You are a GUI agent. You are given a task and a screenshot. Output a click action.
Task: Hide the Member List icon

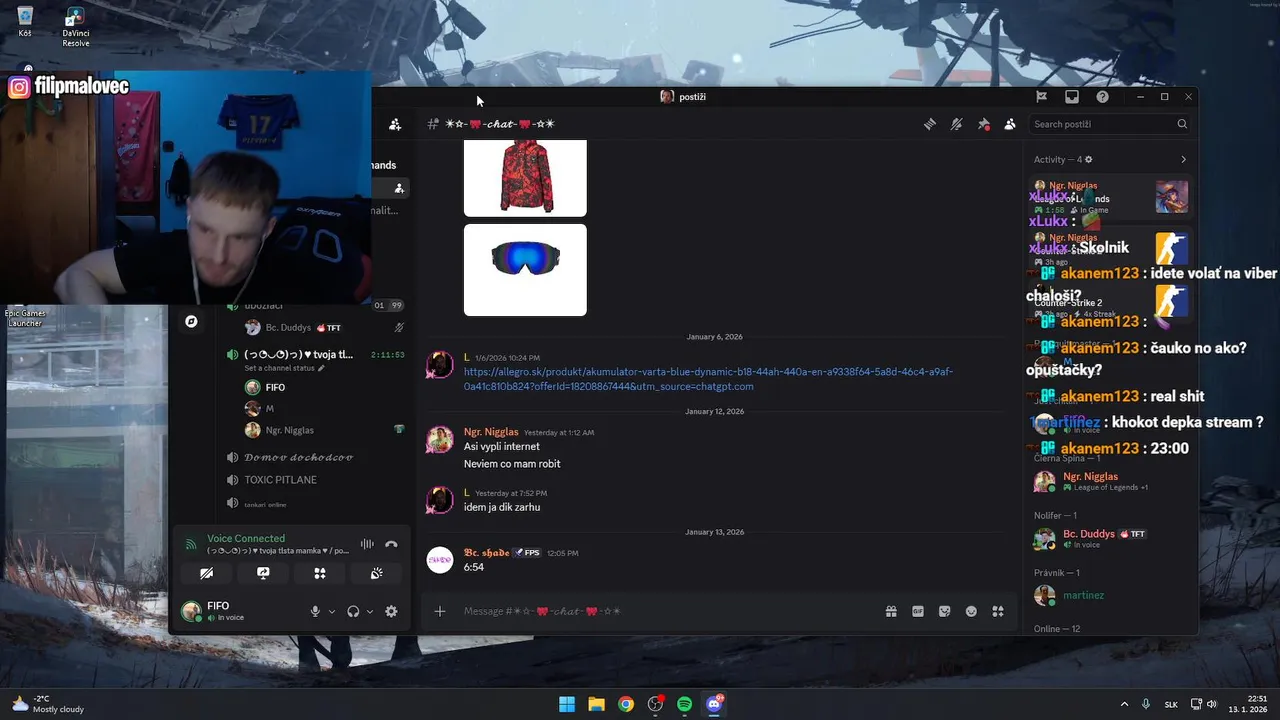pos(1010,124)
